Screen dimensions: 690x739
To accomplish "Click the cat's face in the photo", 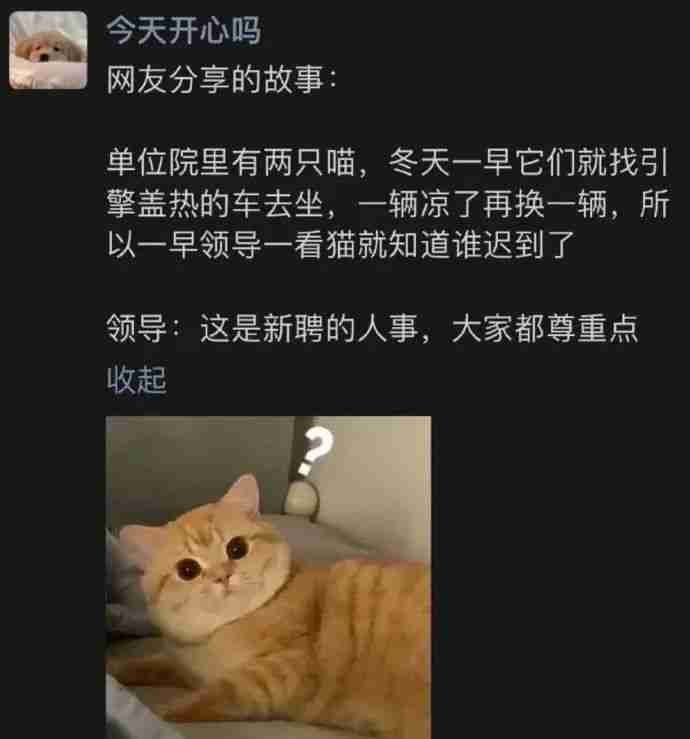I will (x=210, y=570).
